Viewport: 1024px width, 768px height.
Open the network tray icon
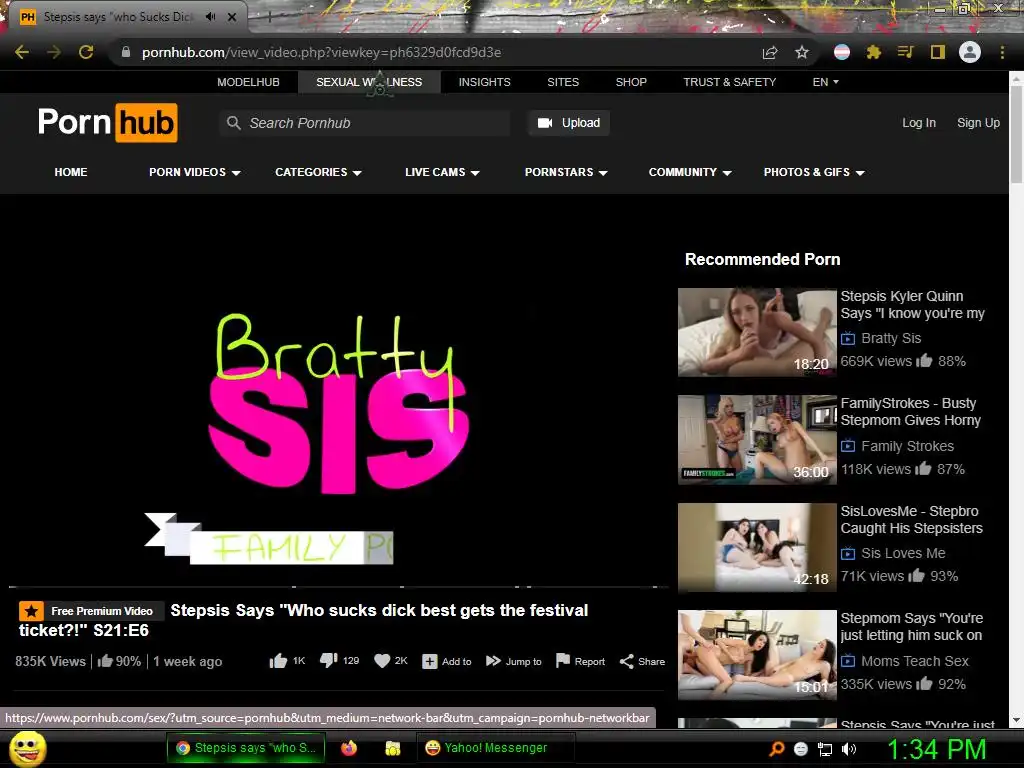[x=825, y=749]
